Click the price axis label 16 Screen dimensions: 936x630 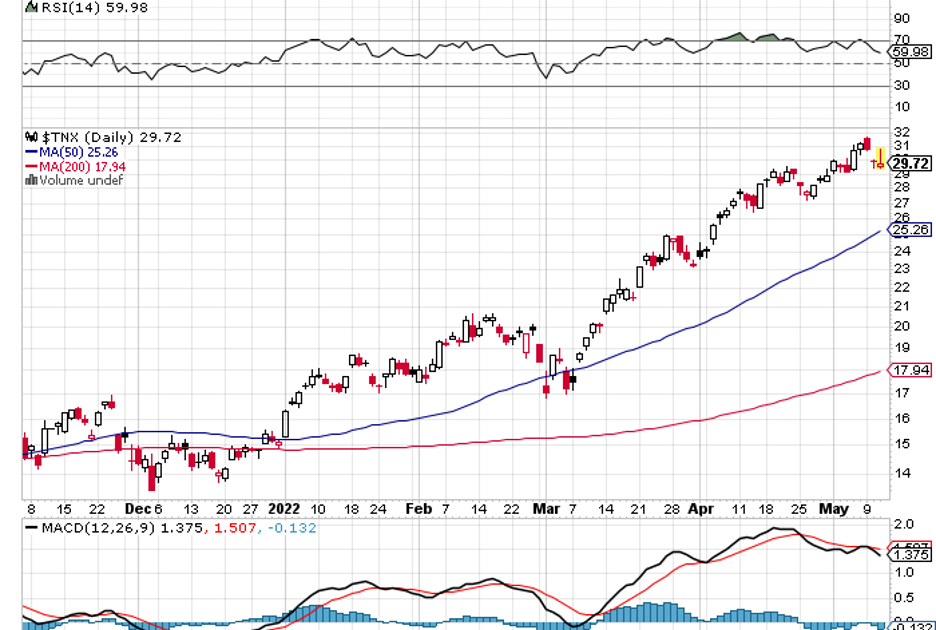pos(901,418)
